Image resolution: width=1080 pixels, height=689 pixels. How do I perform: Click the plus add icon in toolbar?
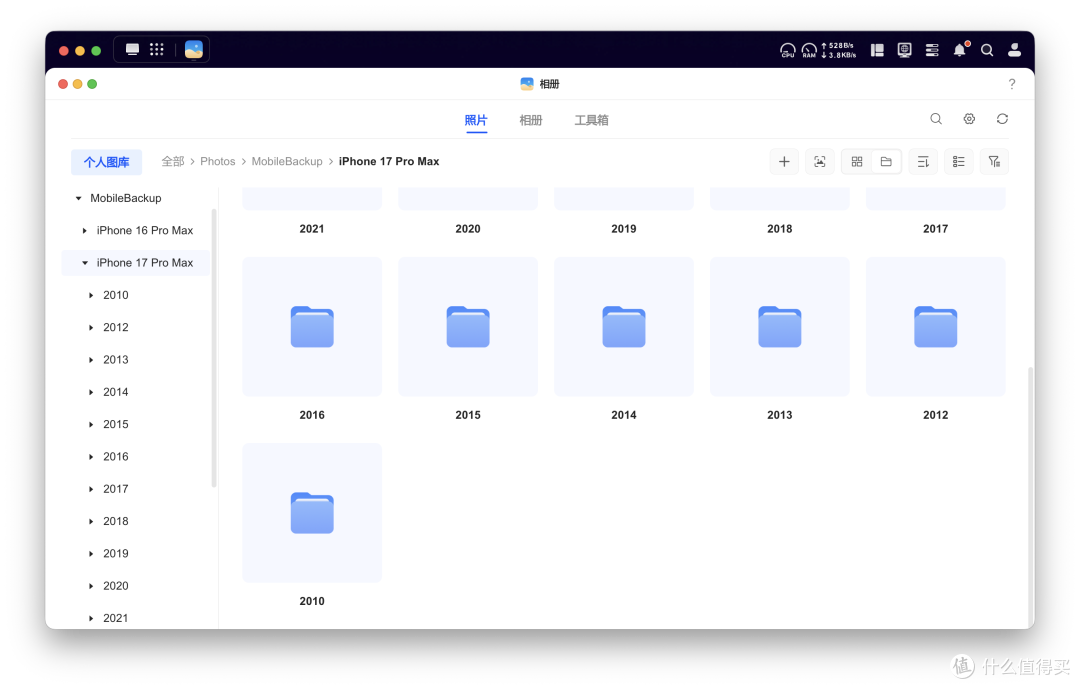tap(784, 162)
